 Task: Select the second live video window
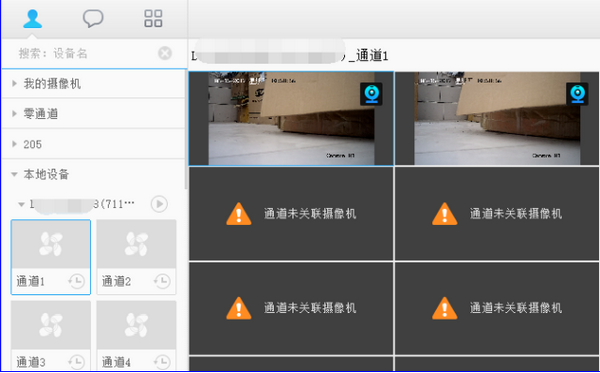pos(497,119)
